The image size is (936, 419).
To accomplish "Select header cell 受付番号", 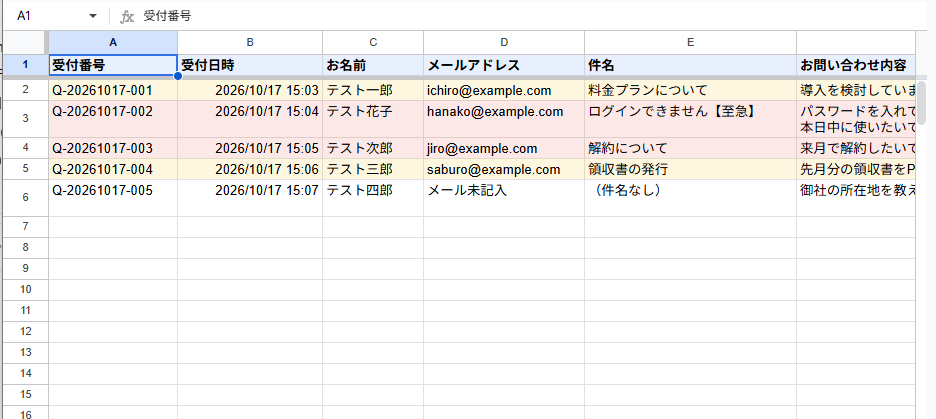I will [x=113, y=65].
